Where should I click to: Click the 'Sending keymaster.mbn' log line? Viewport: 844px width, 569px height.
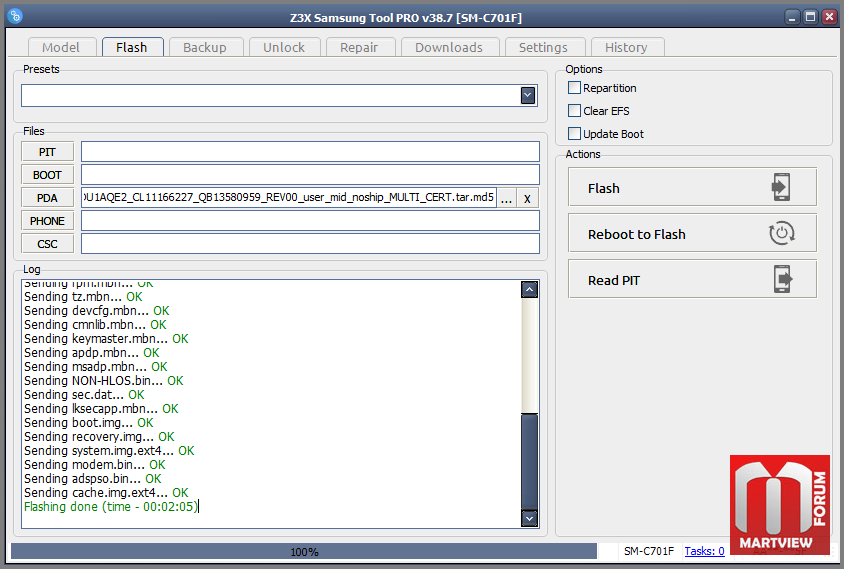[x=106, y=339]
